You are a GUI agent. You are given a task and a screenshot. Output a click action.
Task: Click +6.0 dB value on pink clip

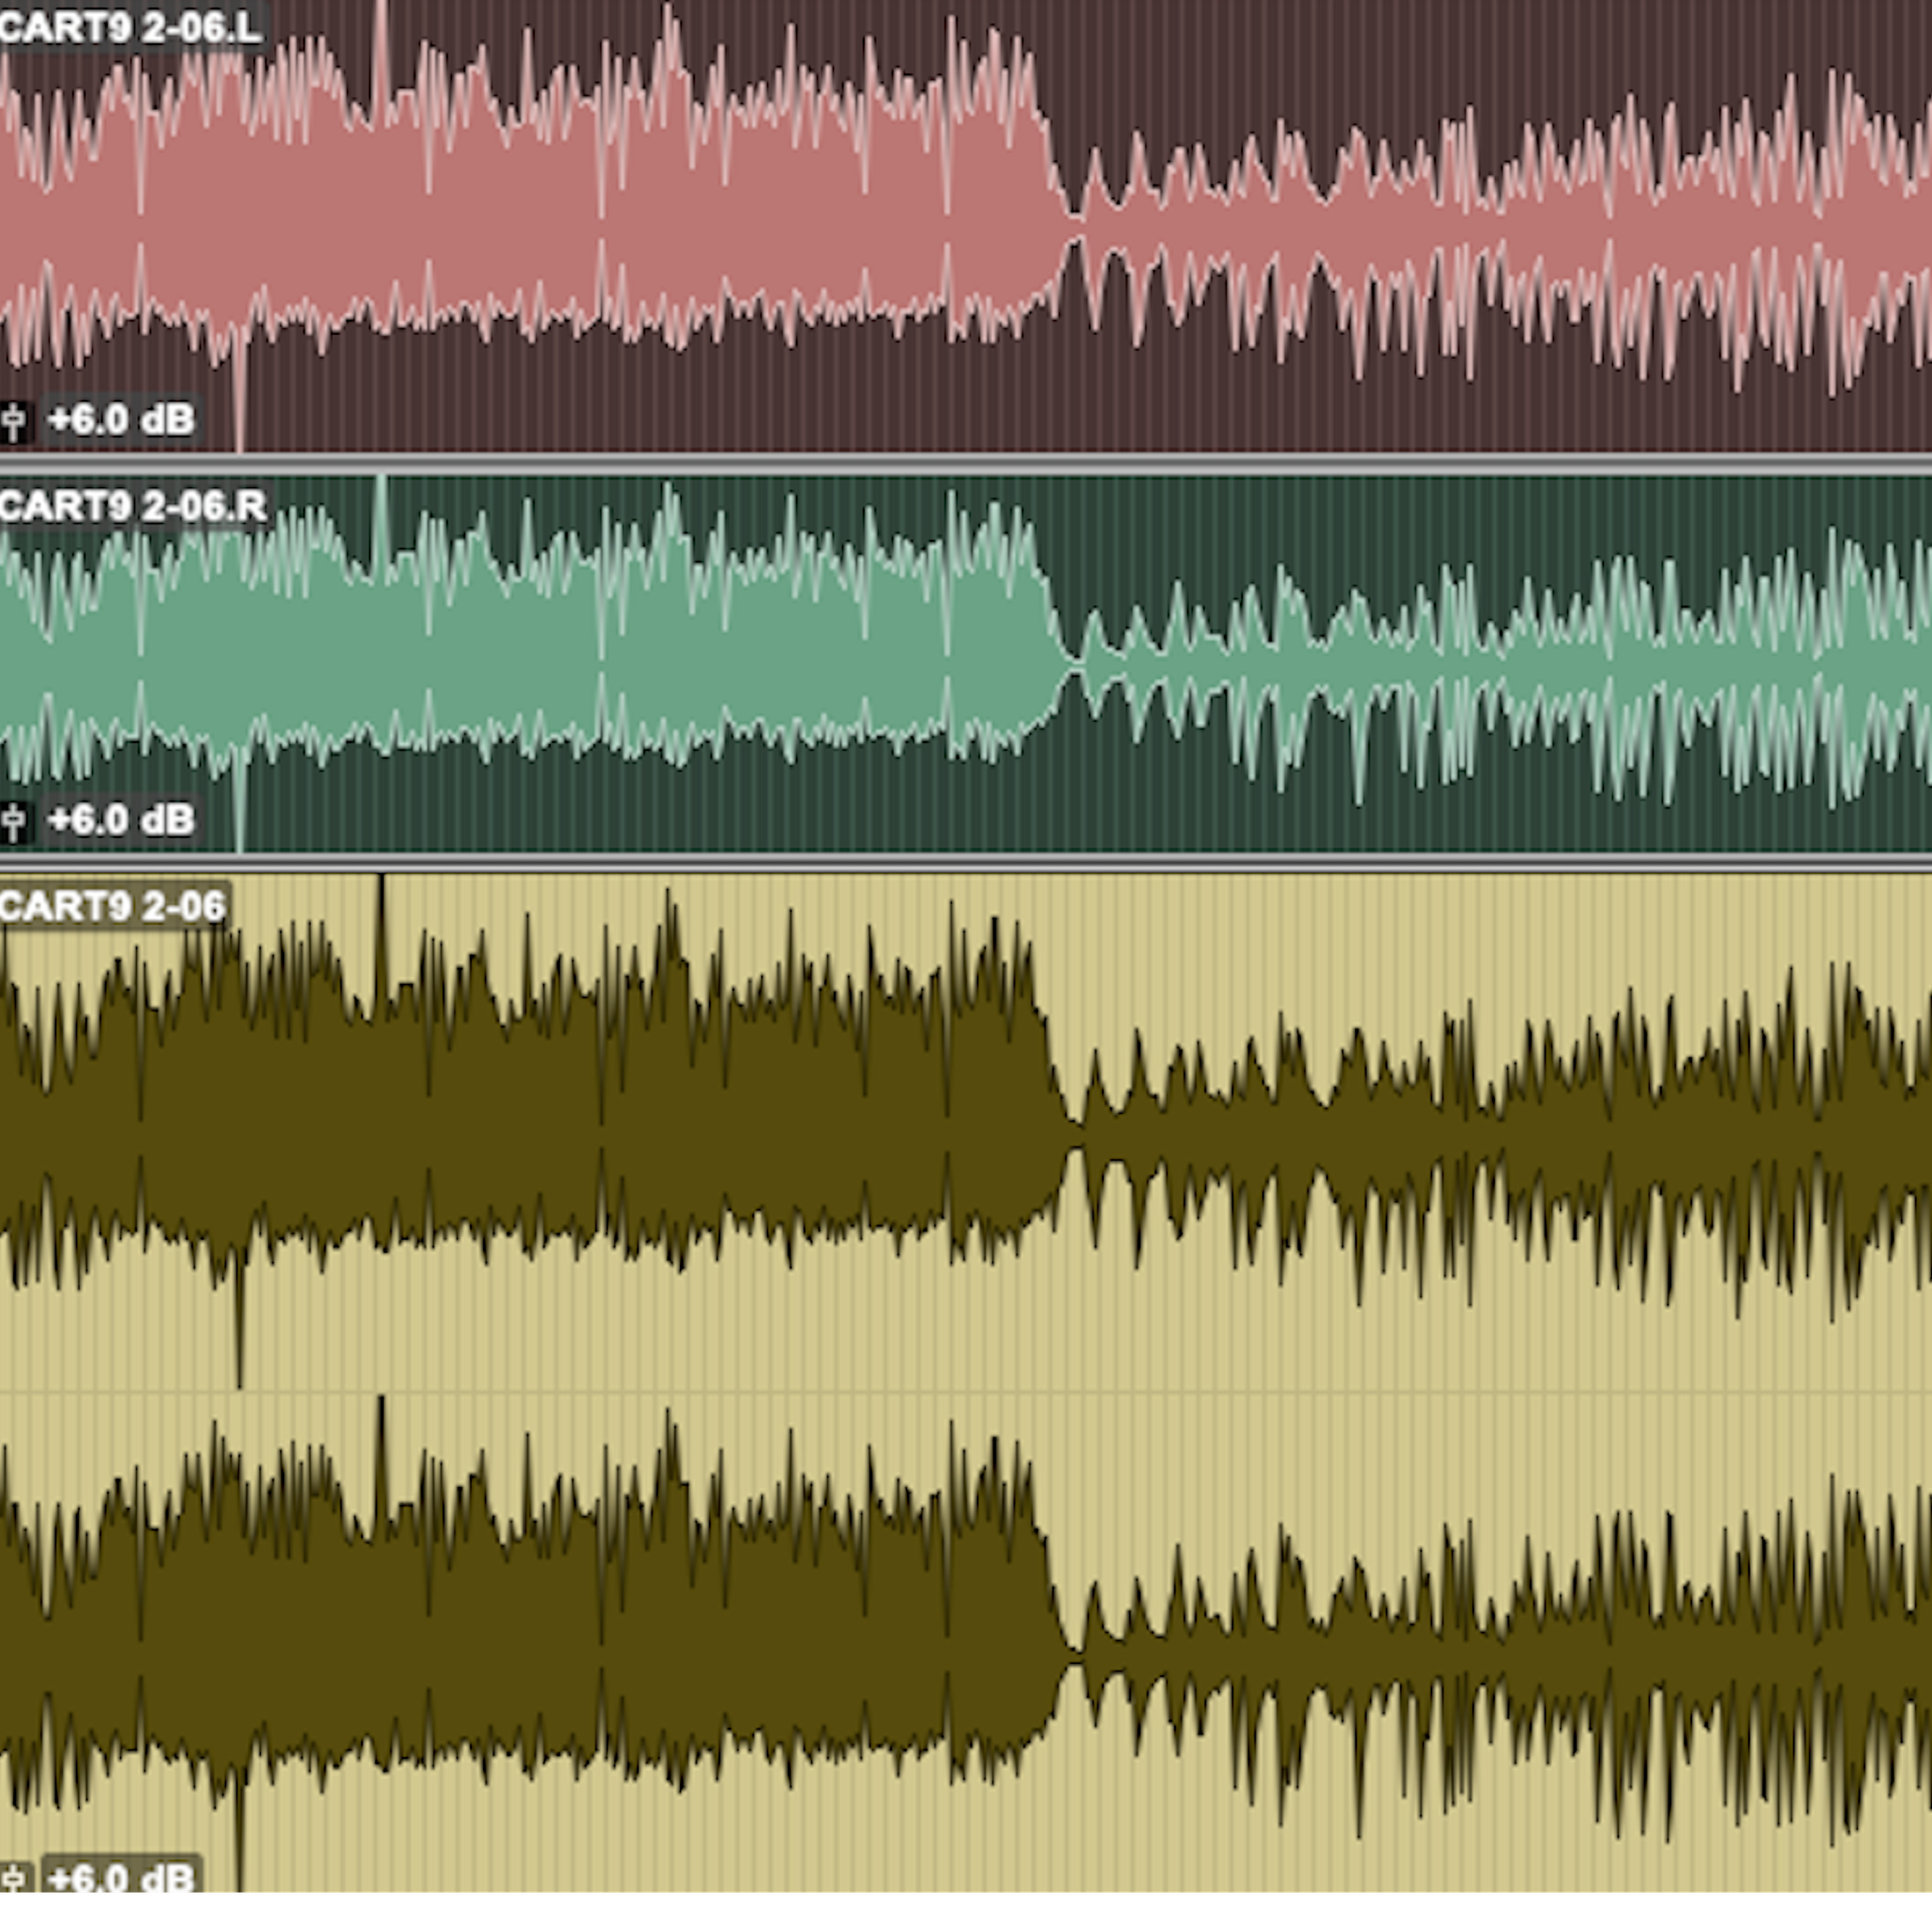pyautogui.click(x=121, y=420)
